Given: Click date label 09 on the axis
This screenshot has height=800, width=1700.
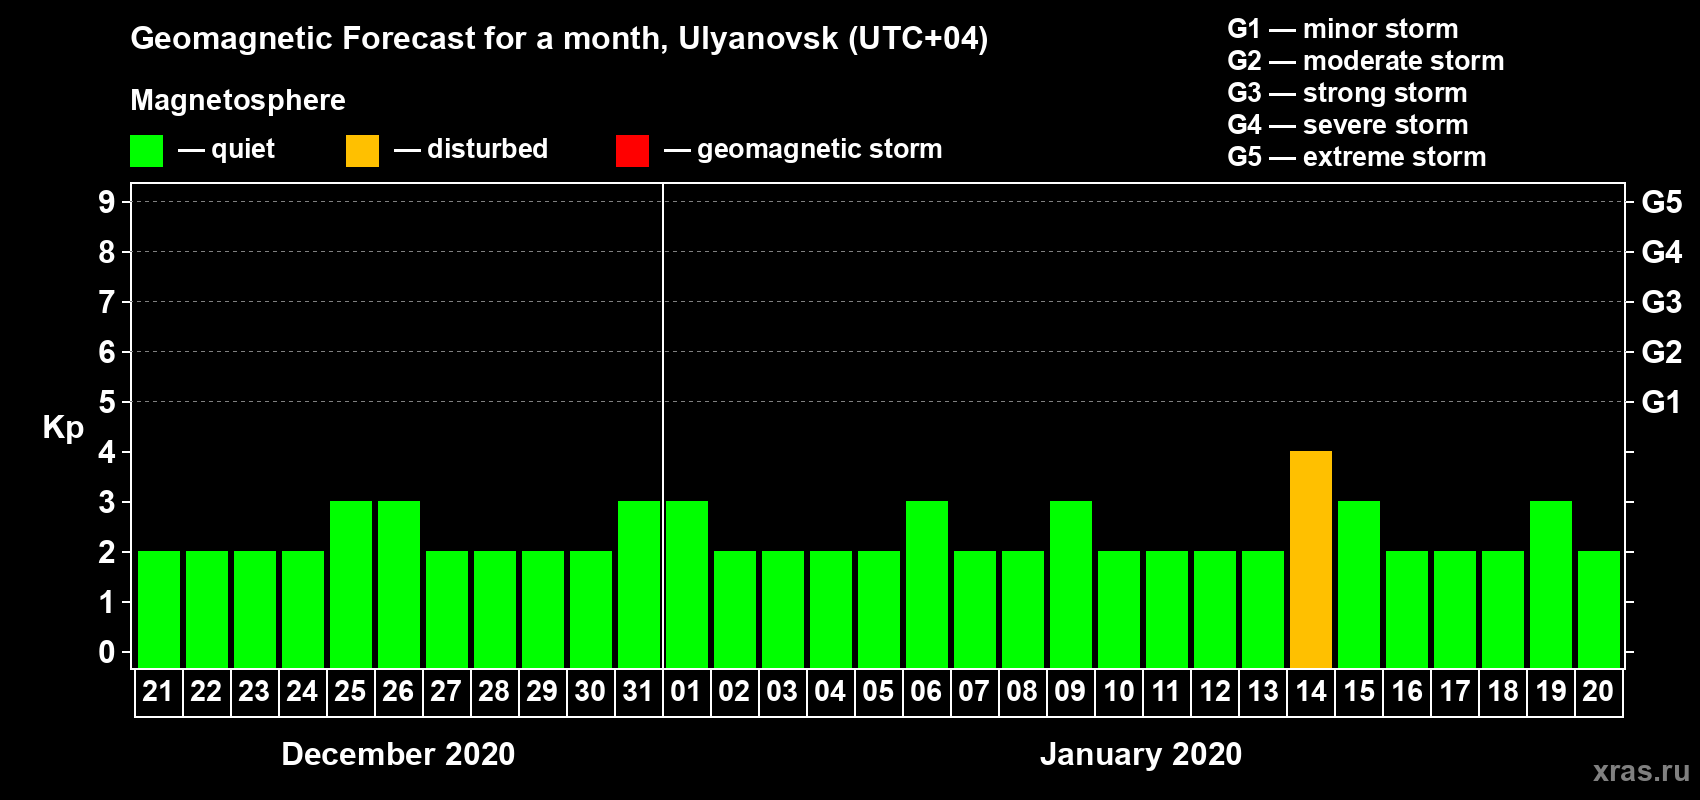Looking at the screenshot, I should click(1070, 691).
